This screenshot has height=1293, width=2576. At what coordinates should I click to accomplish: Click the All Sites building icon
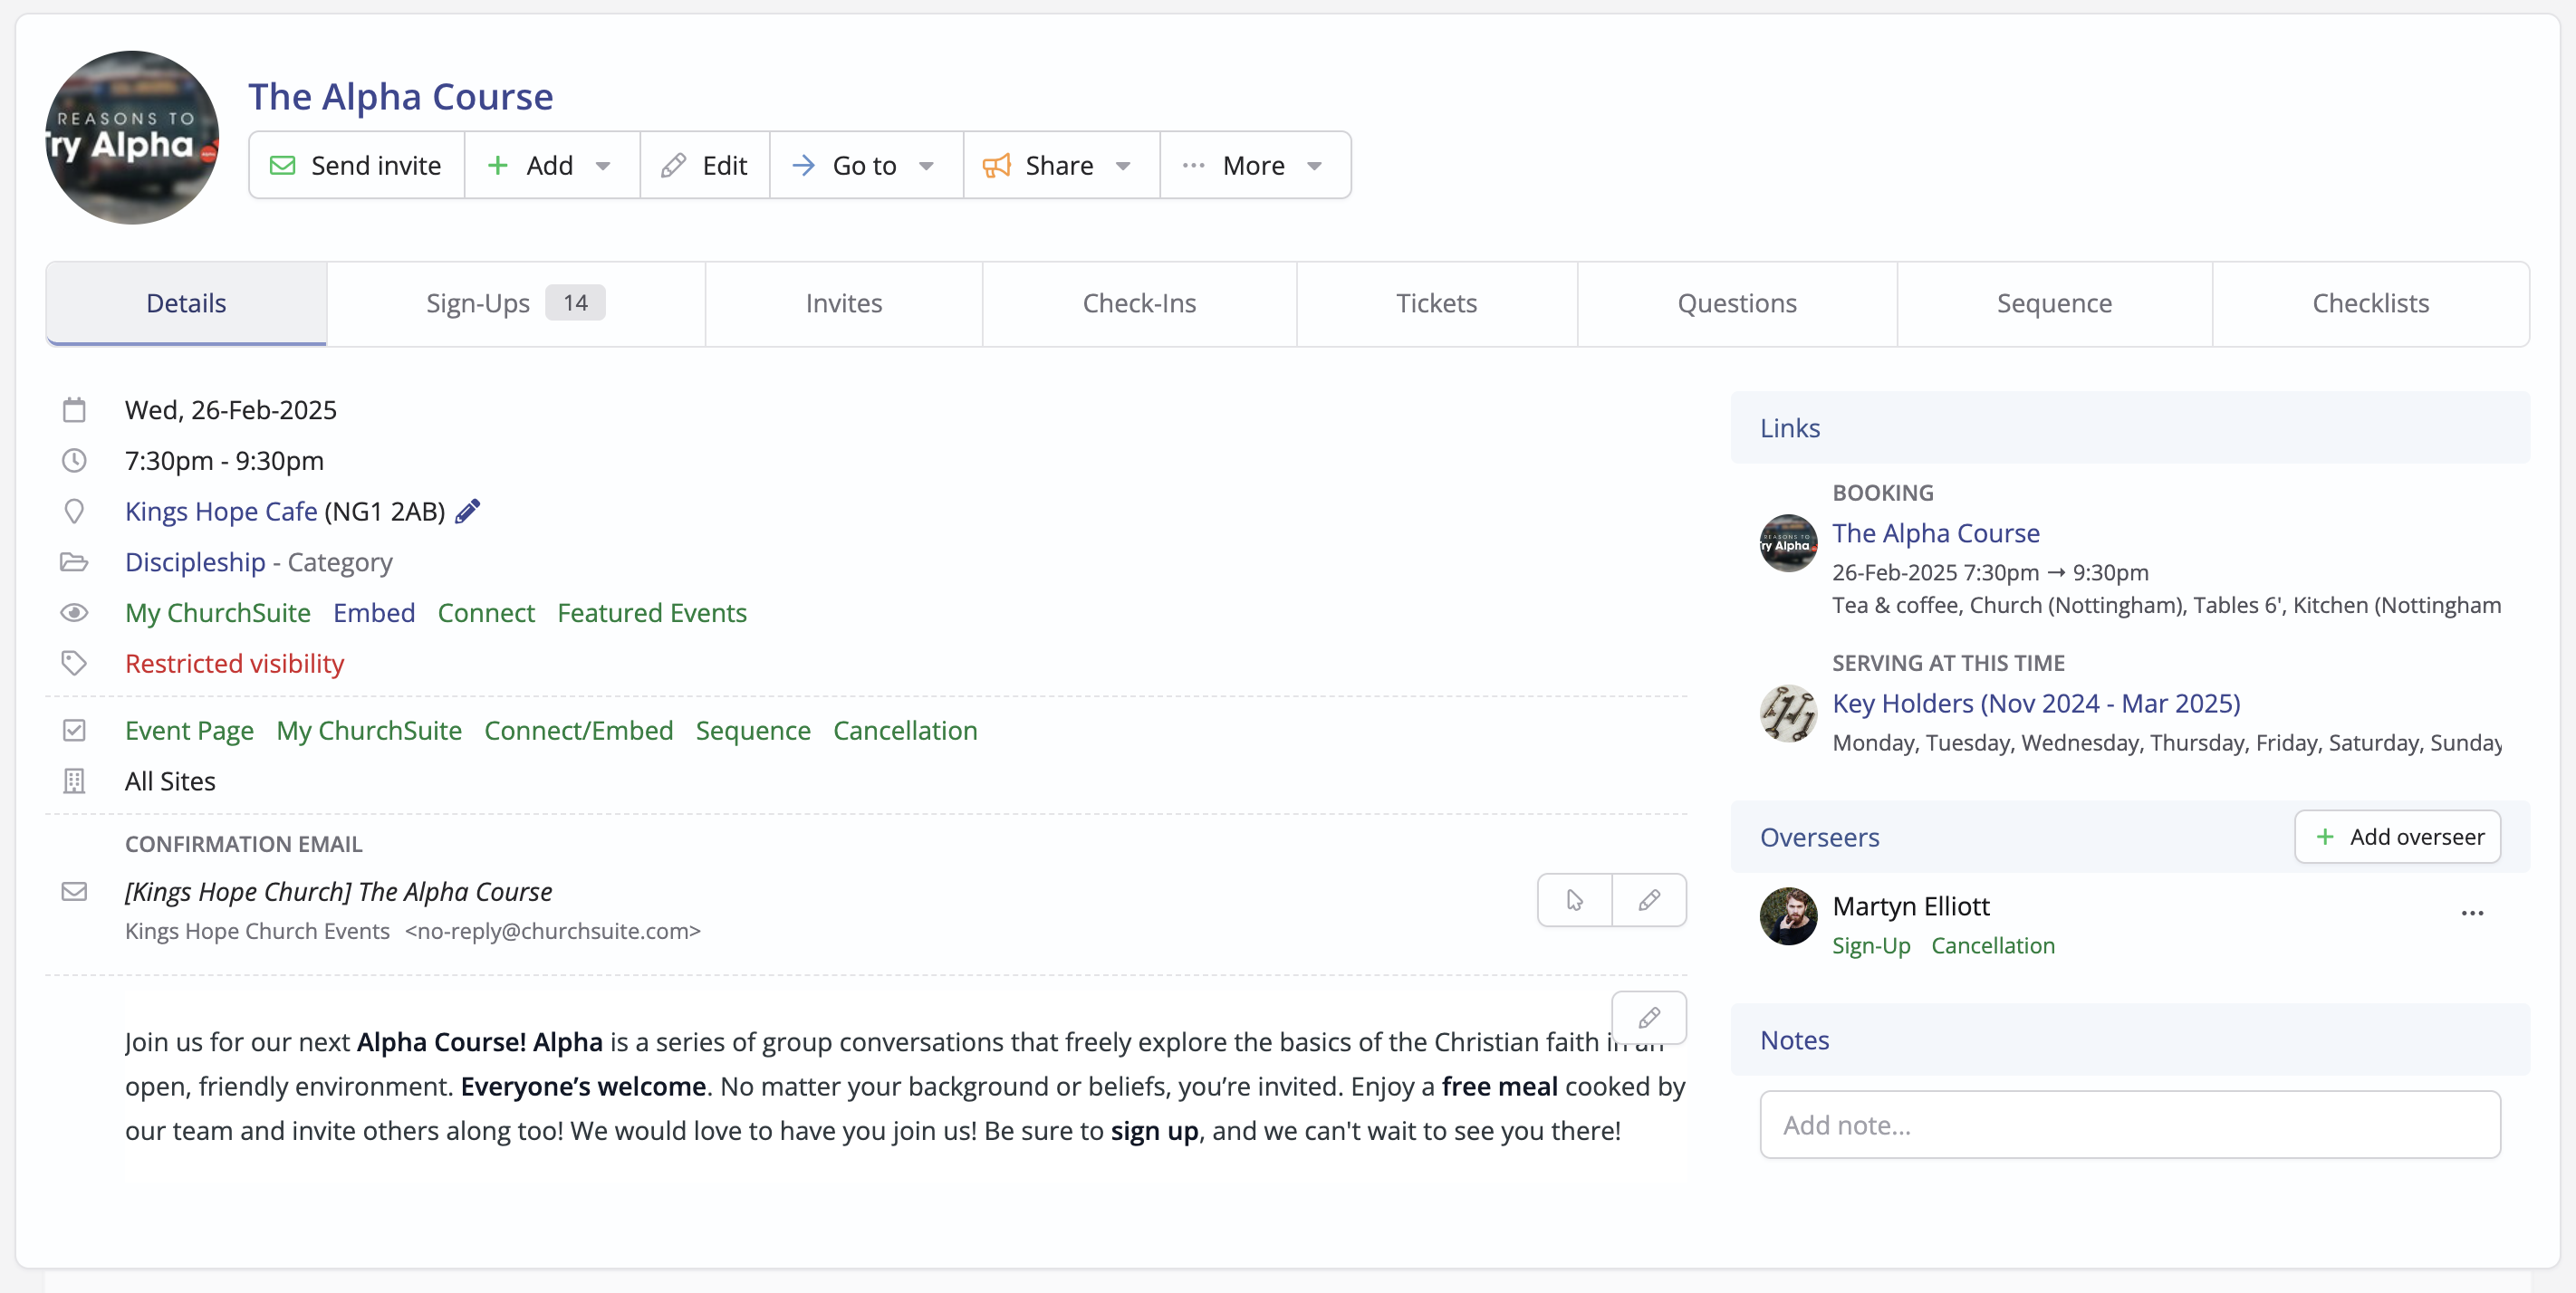74,781
